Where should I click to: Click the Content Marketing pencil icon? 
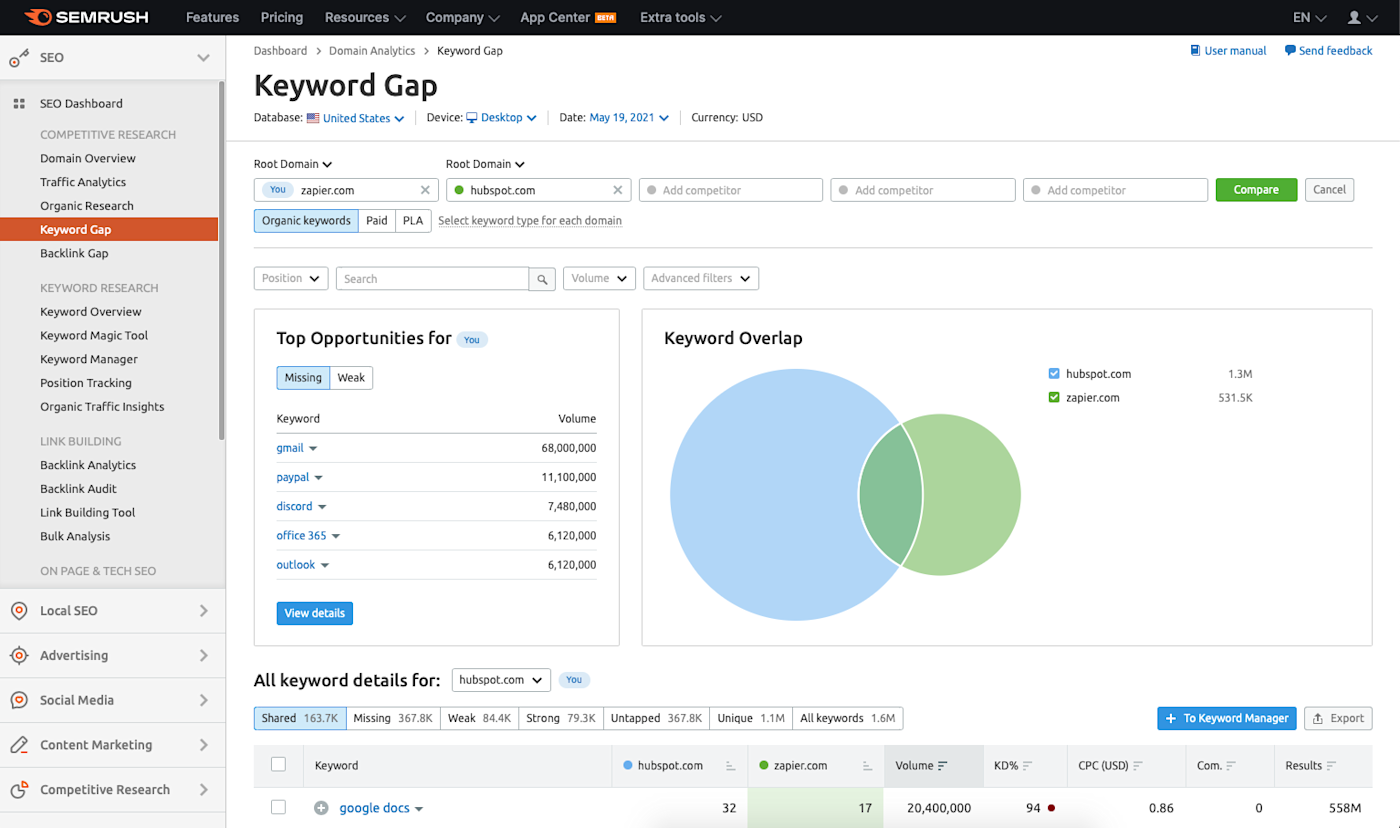(x=19, y=745)
